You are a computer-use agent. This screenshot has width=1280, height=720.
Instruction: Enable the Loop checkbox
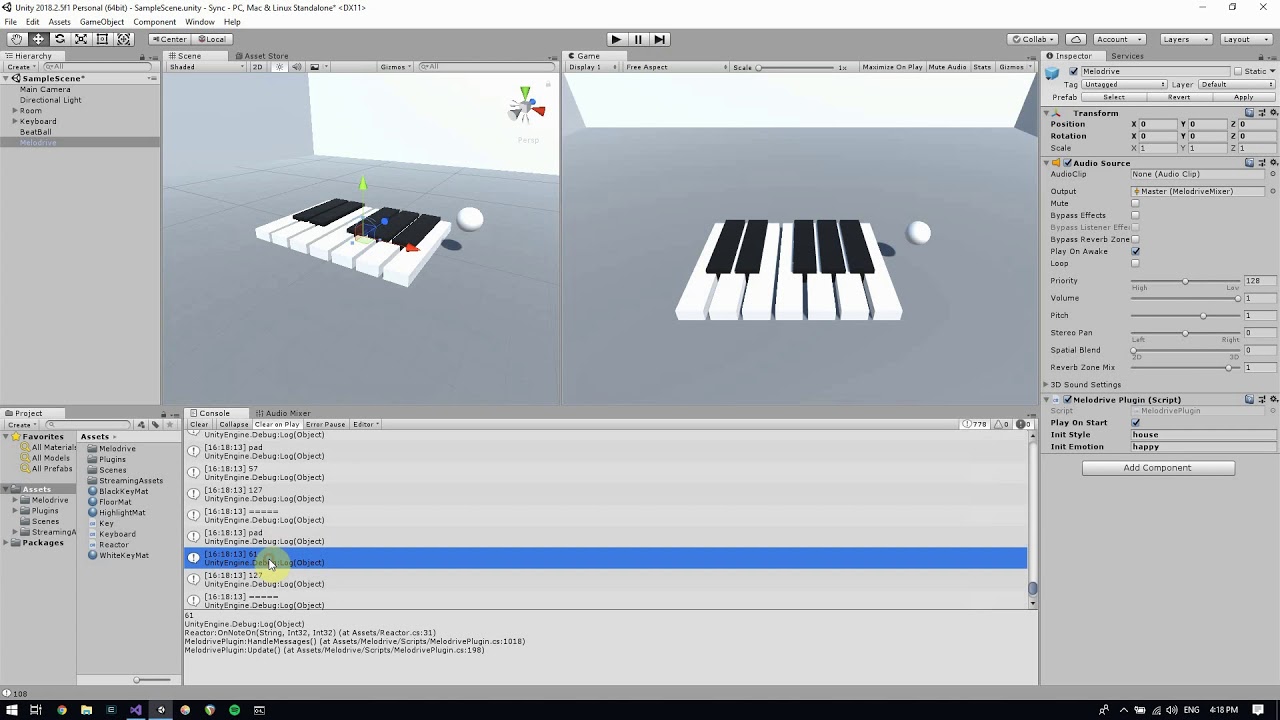point(1135,263)
